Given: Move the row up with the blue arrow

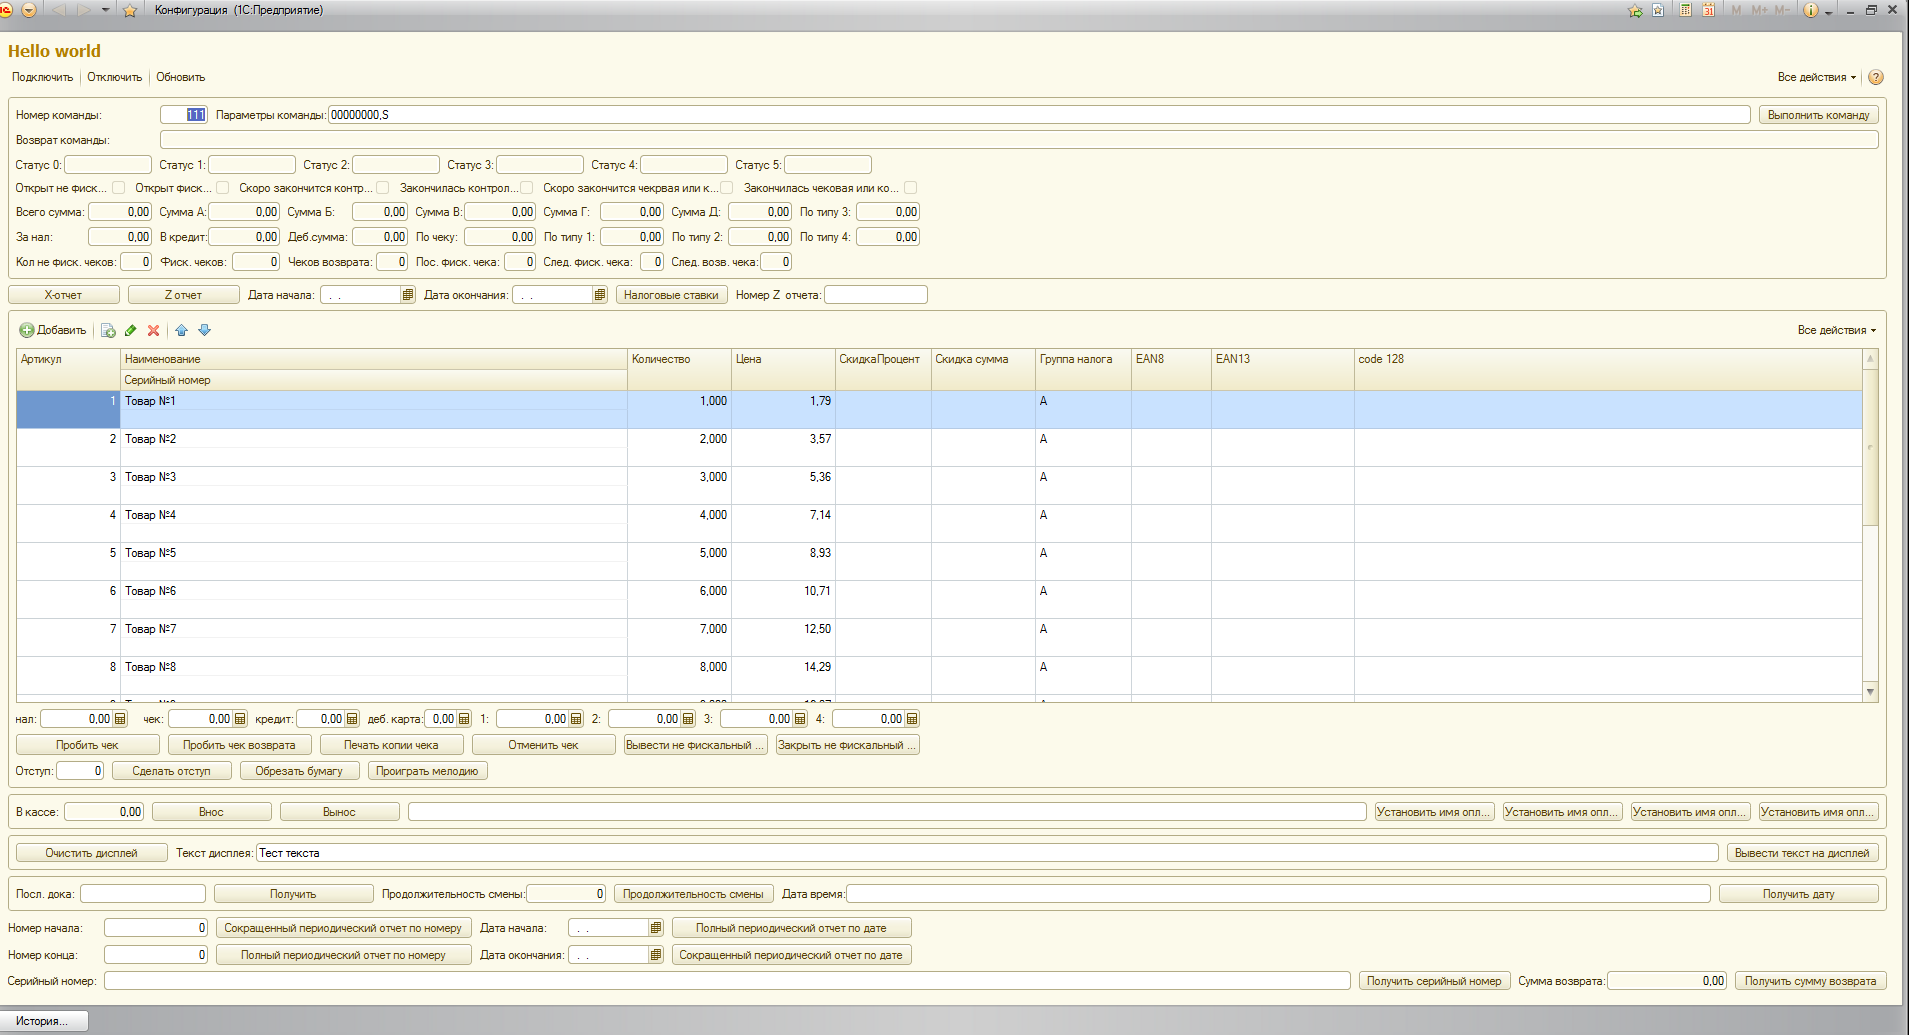Looking at the screenshot, I should click(181, 330).
